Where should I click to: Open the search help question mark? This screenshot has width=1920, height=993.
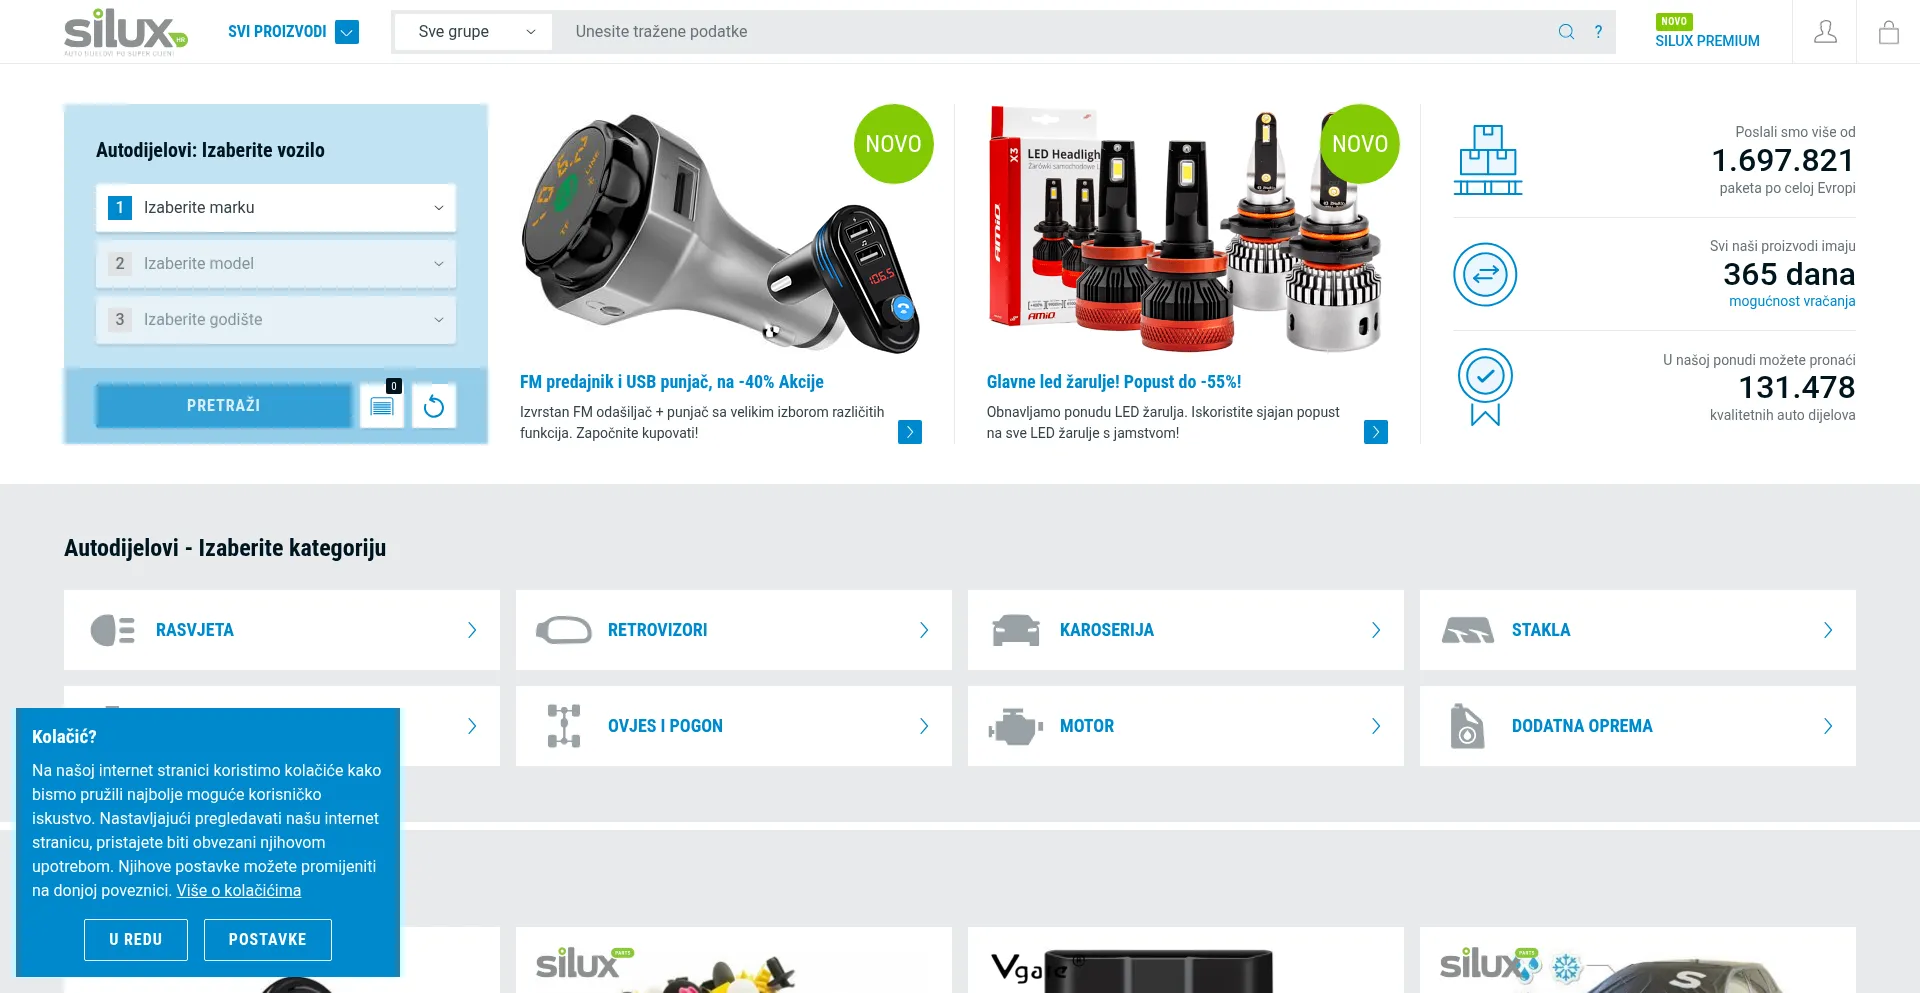point(1598,32)
